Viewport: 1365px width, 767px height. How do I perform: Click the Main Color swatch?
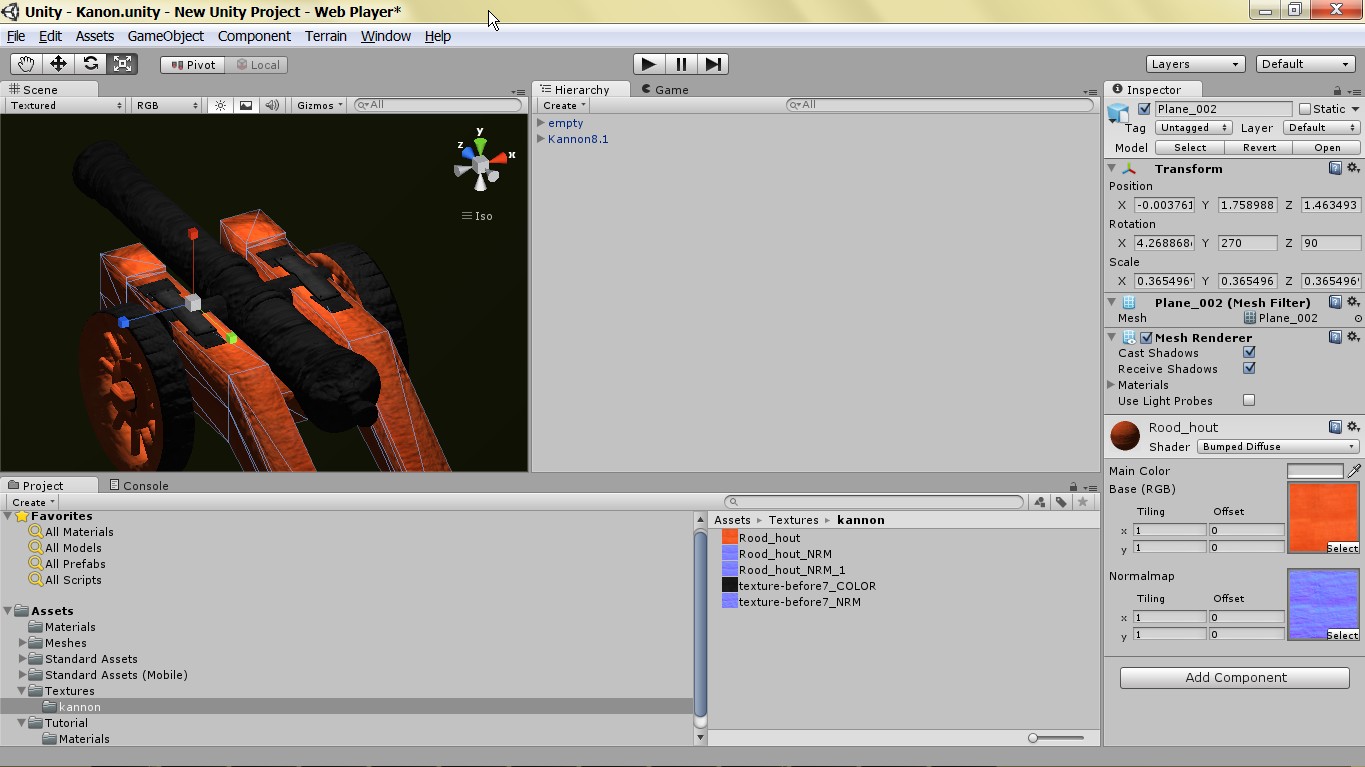pyautogui.click(x=1315, y=471)
